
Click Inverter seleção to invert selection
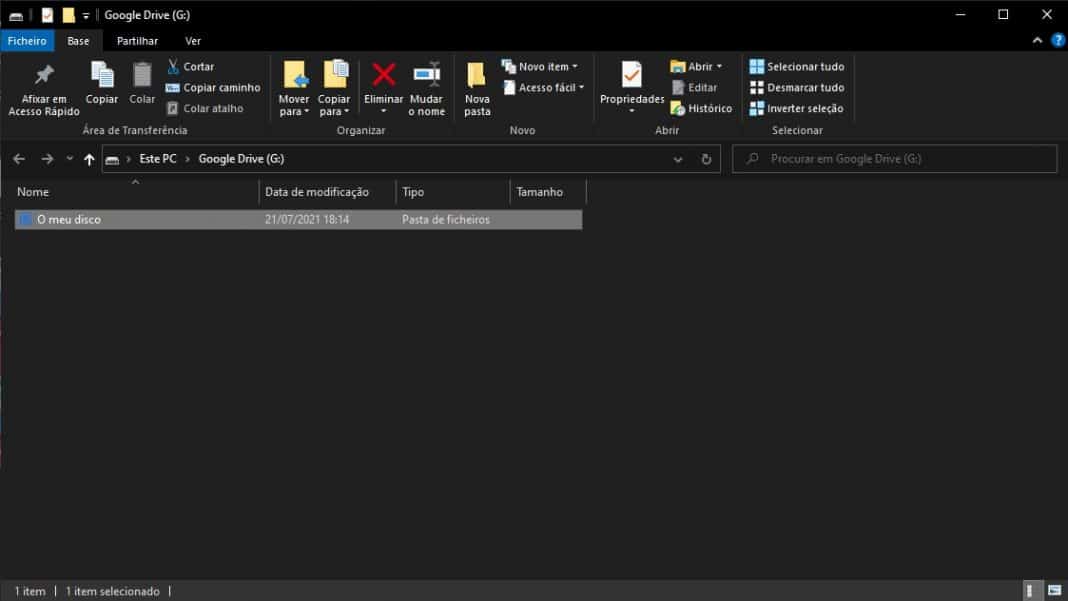[797, 108]
